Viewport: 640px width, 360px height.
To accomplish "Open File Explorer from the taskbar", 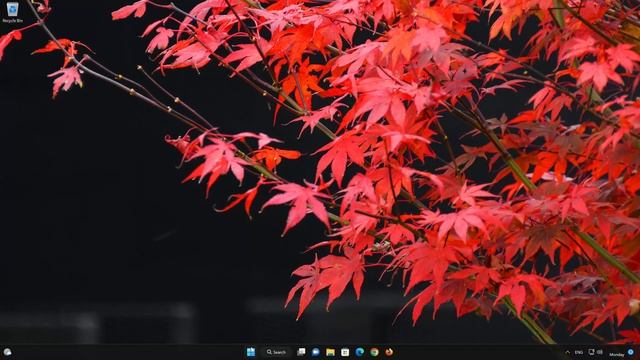I will tap(330, 352).
